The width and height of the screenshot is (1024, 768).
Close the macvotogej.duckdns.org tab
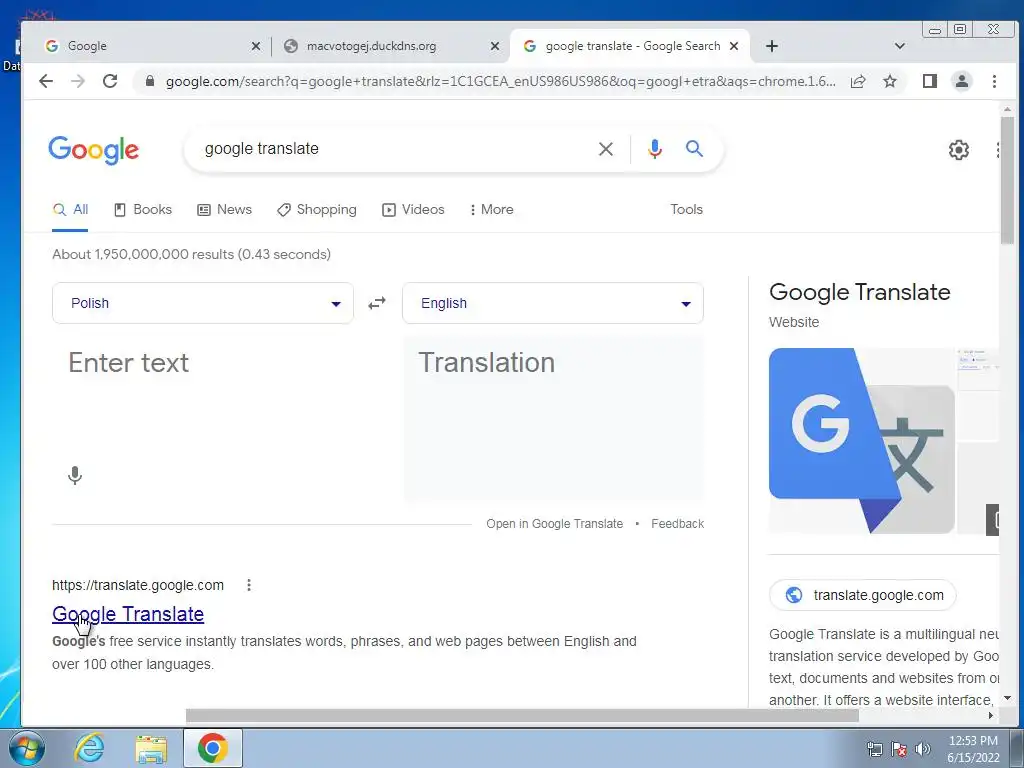(494, 46)
